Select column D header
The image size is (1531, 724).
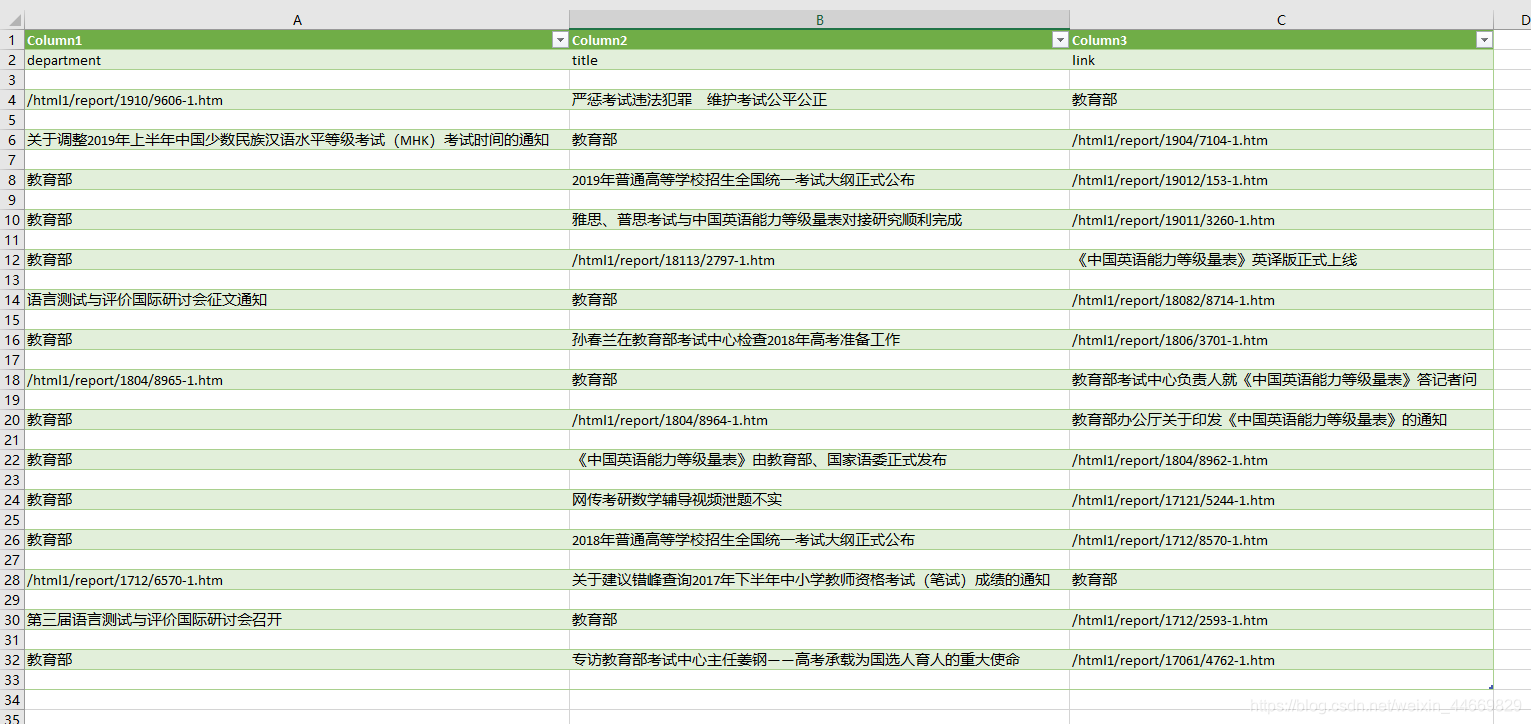coord(1512,20)
